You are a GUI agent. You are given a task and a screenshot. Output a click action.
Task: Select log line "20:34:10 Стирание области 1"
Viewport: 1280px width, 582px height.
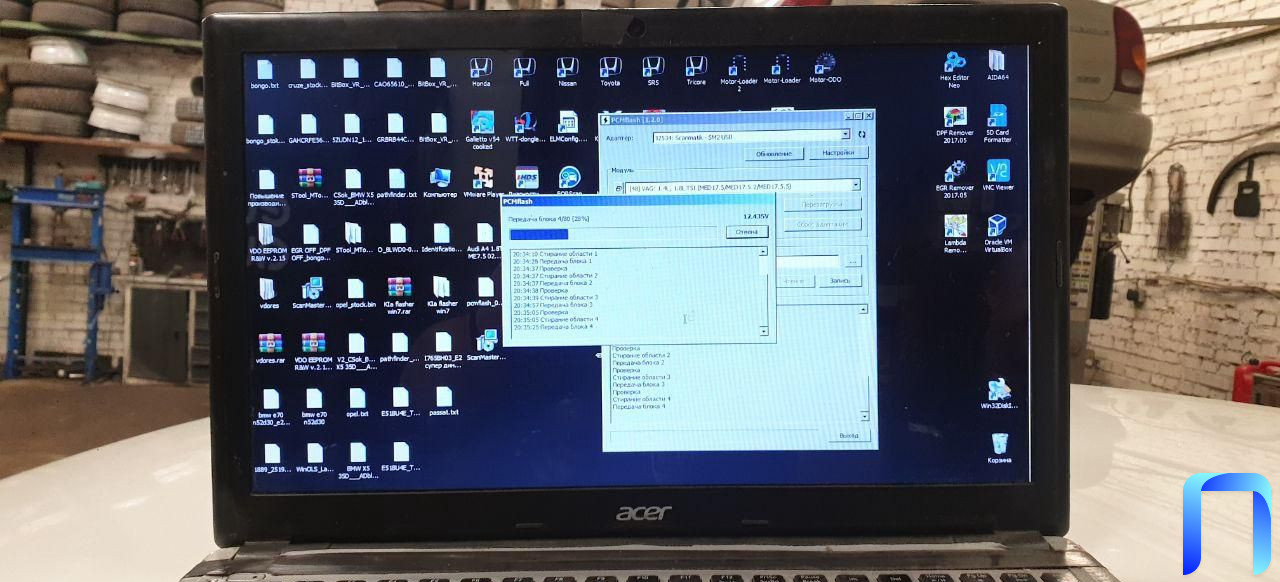click(x=554, y=254)
